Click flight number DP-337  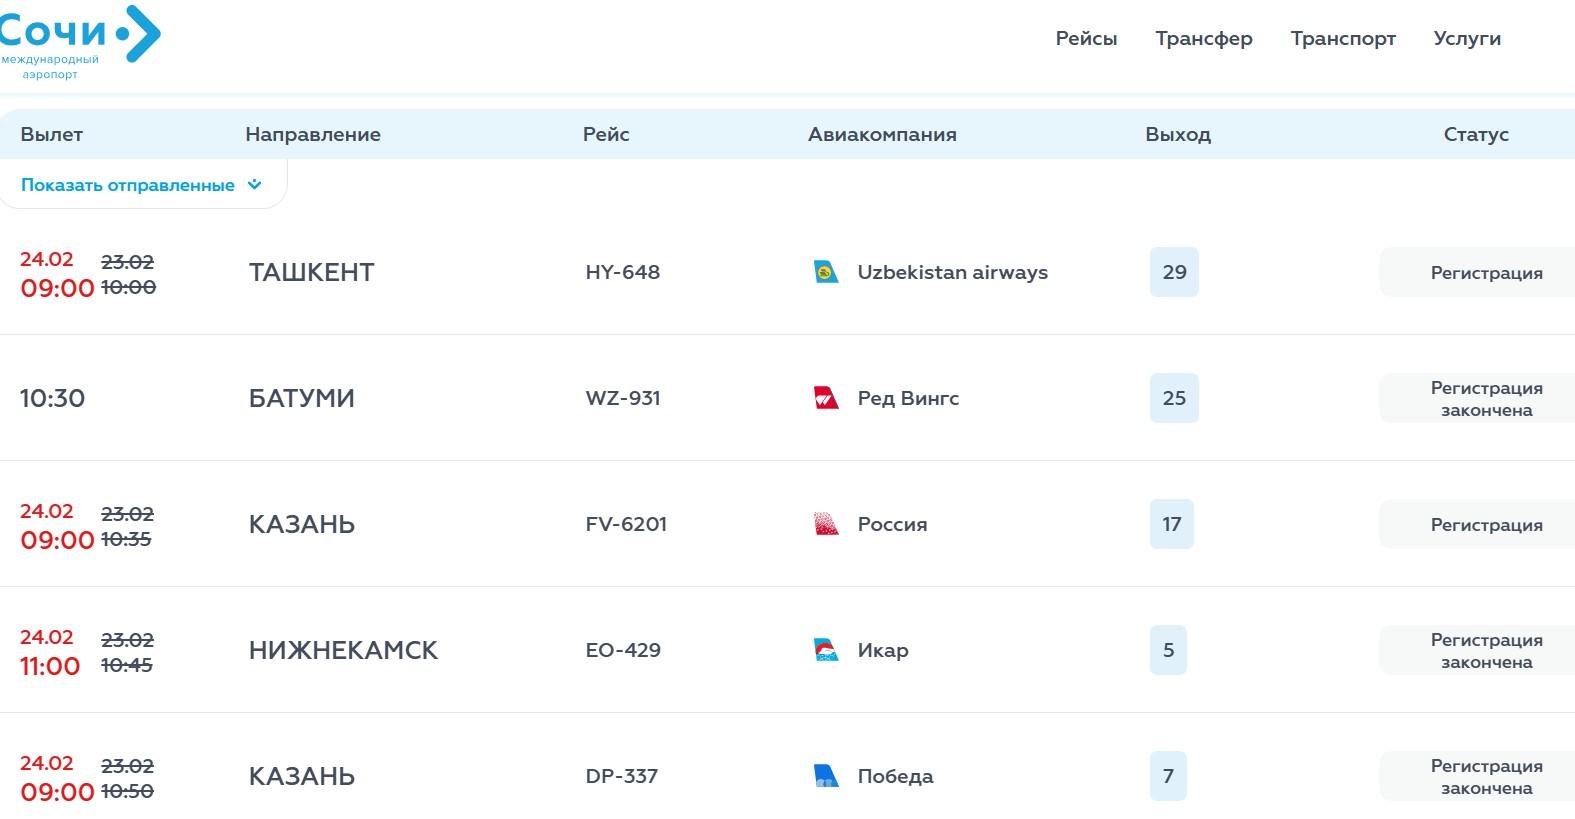621,776
